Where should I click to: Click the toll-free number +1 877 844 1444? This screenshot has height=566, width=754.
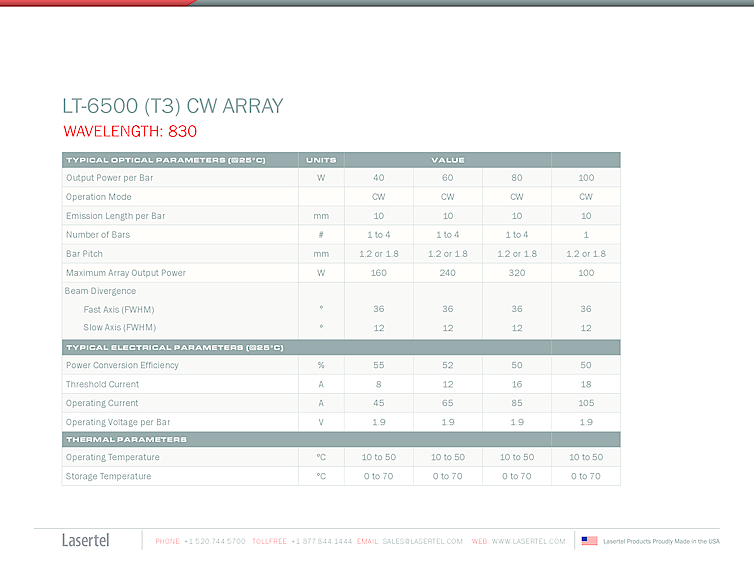[321, 541]
